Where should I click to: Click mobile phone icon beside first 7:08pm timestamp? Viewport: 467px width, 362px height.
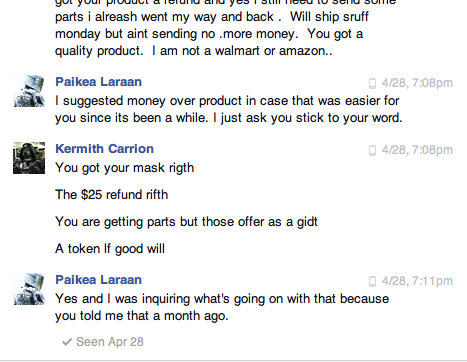[372, 83]
